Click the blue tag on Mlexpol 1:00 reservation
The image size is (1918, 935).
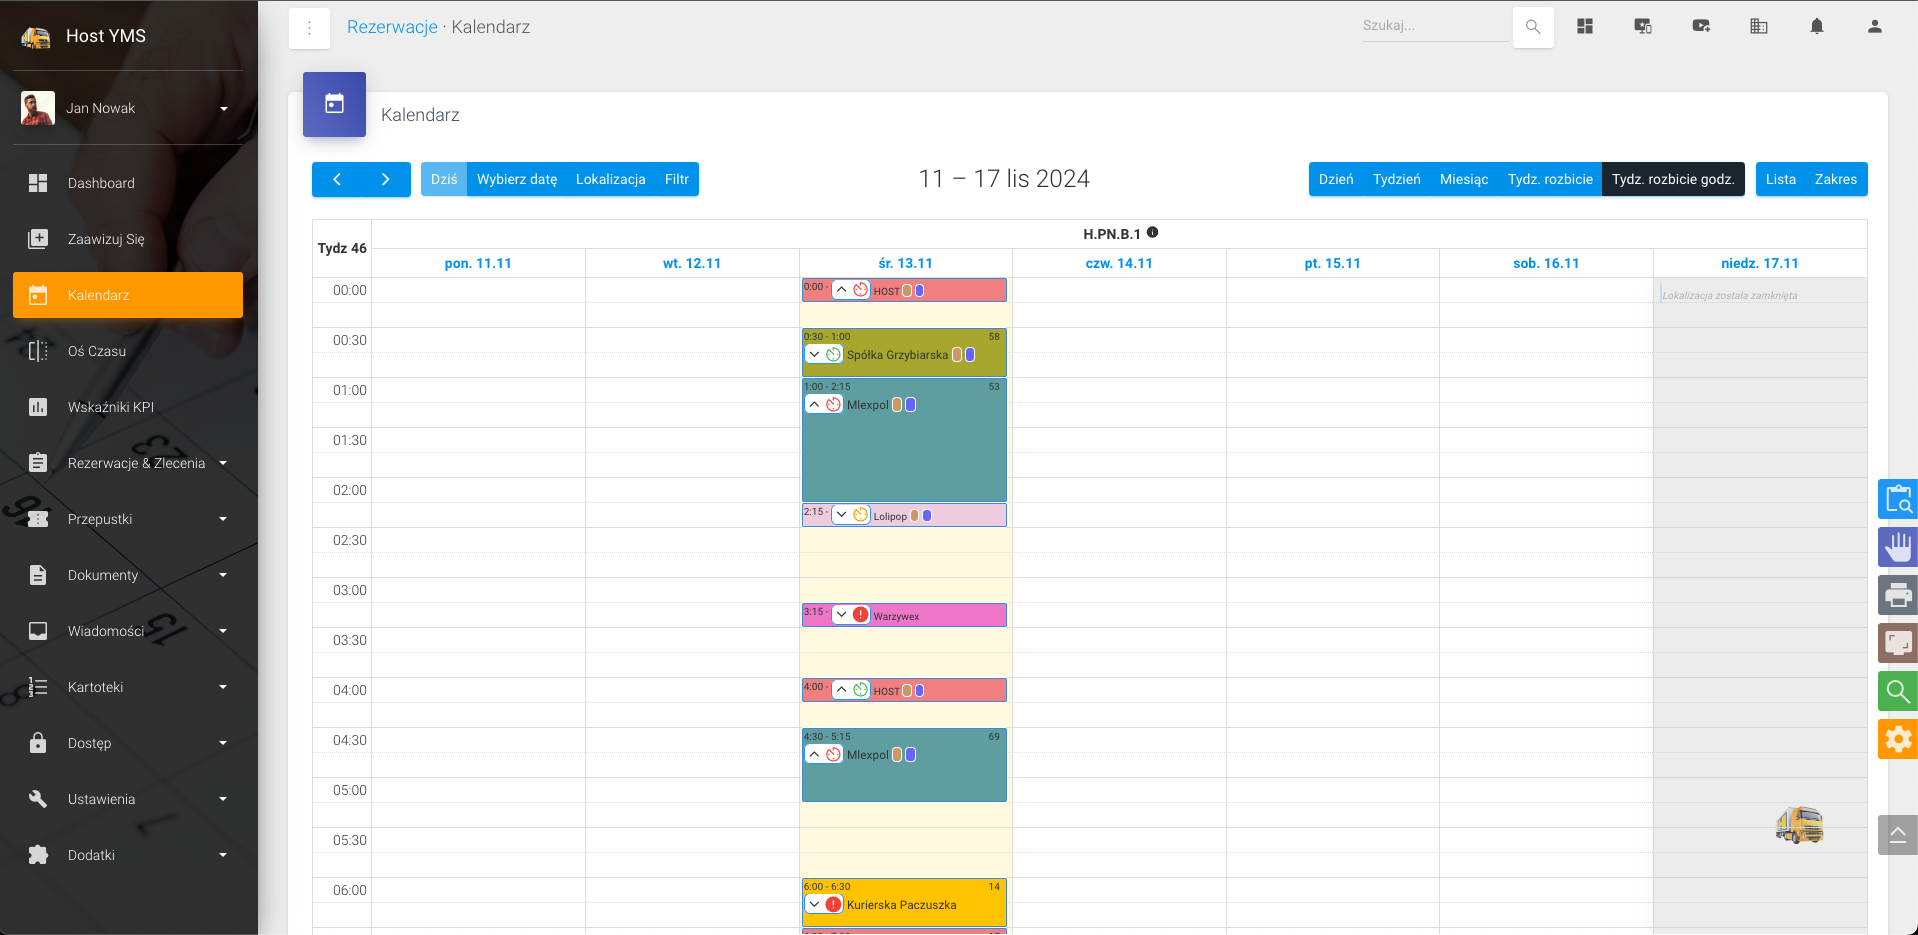(910, 405)
